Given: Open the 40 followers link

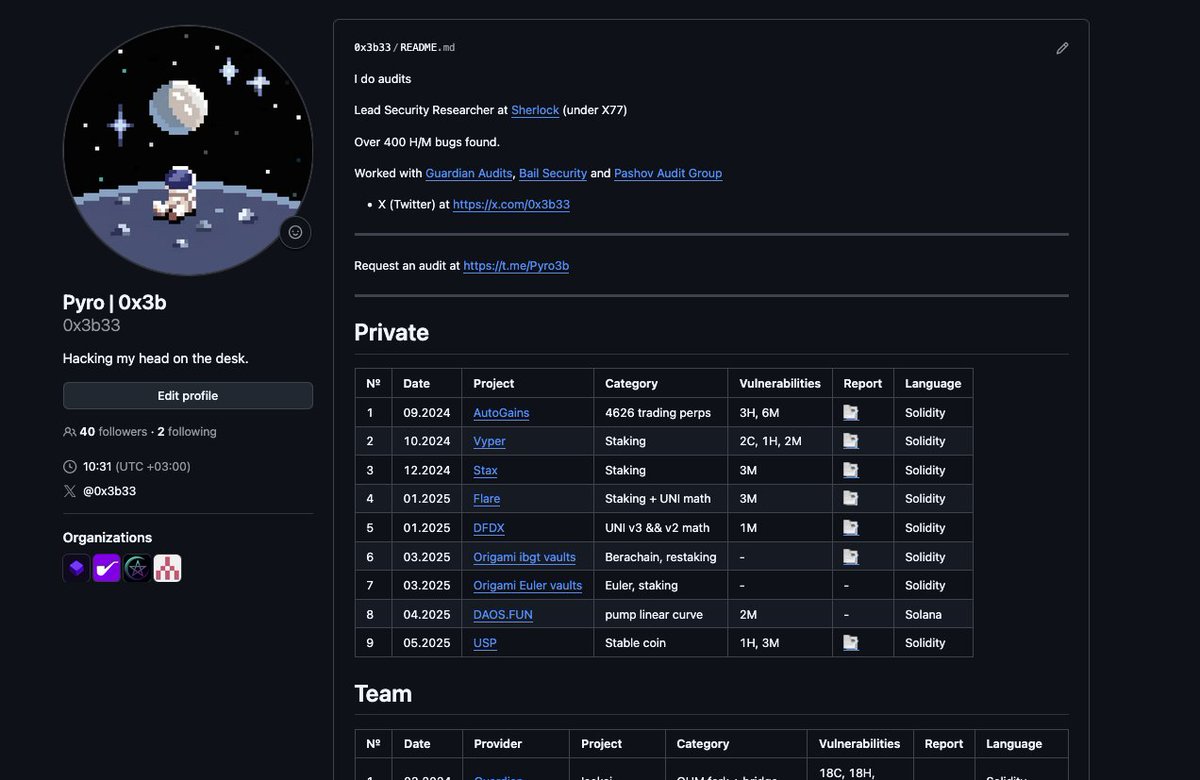Looking at the screenshot, I should (x=113, y=432).
